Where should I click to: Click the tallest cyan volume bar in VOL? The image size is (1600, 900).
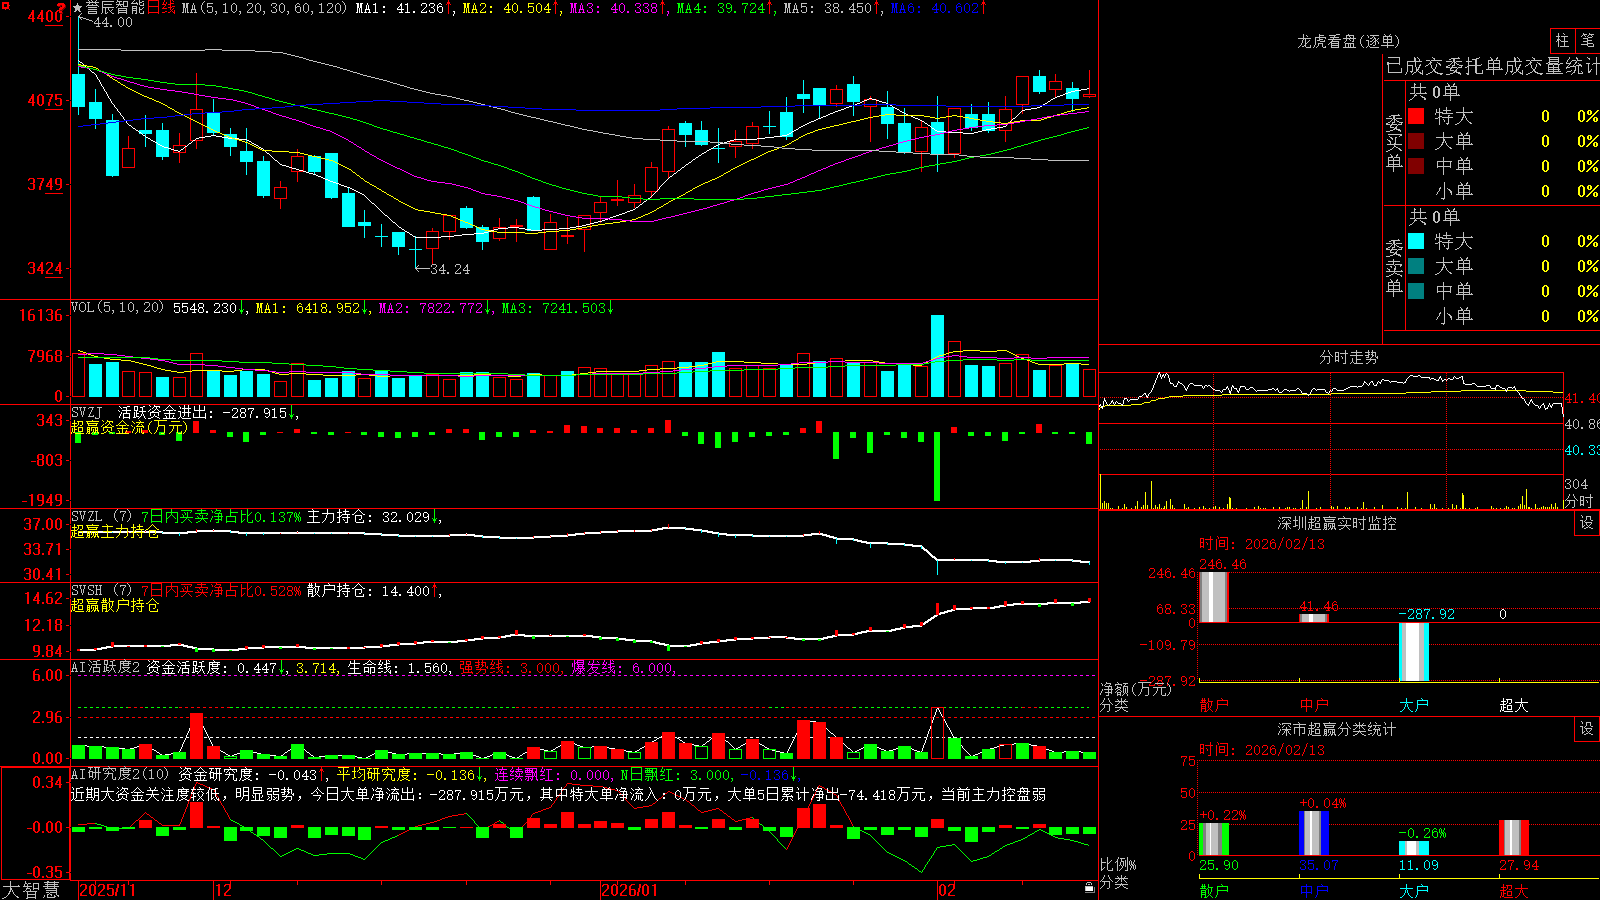[937, 356]
